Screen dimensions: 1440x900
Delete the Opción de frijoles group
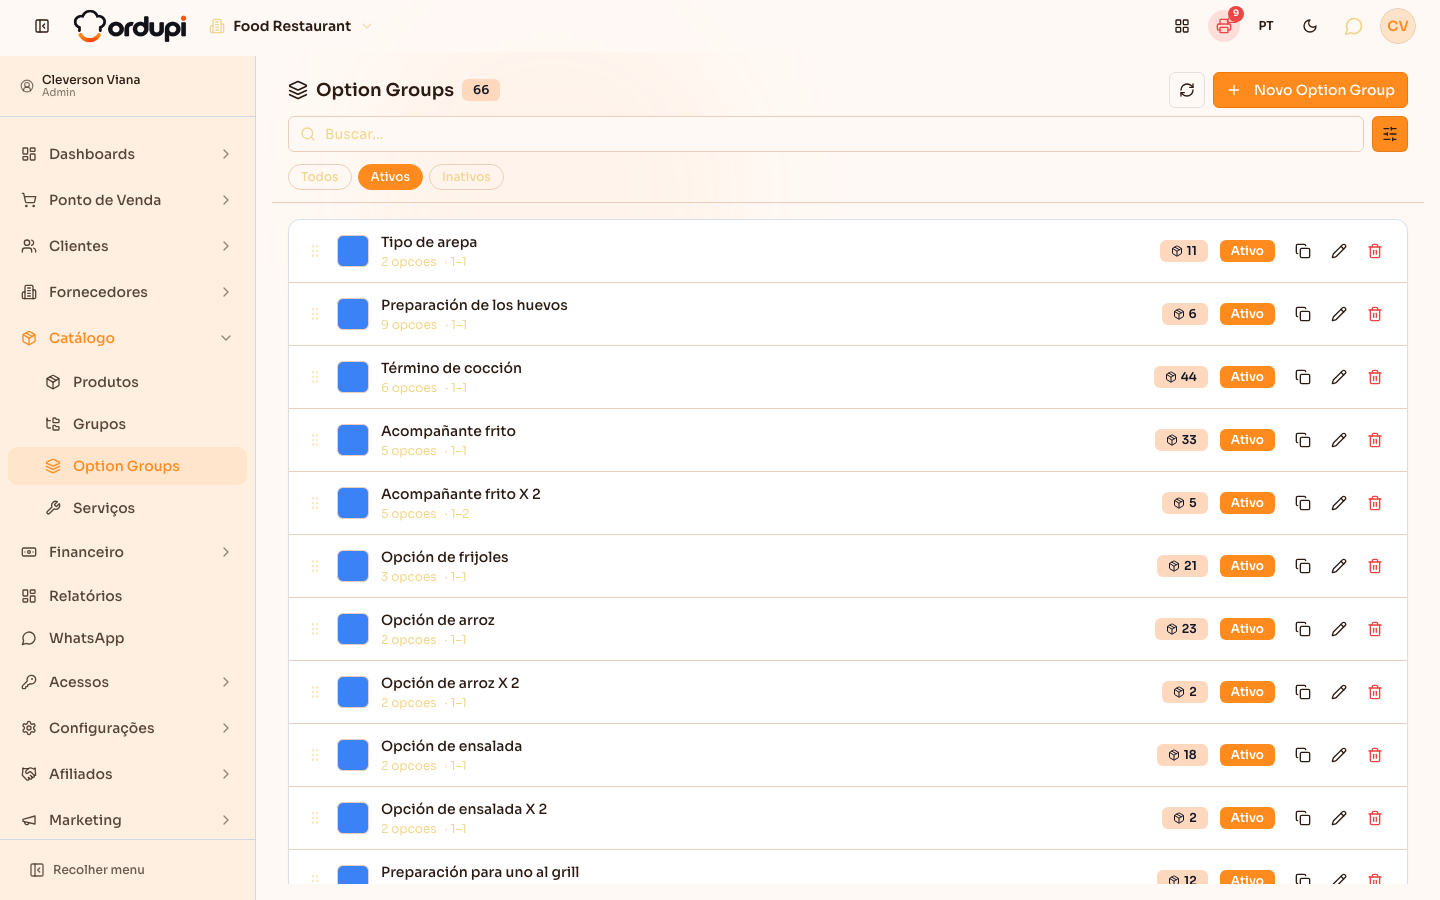[x=1375, y=566]
